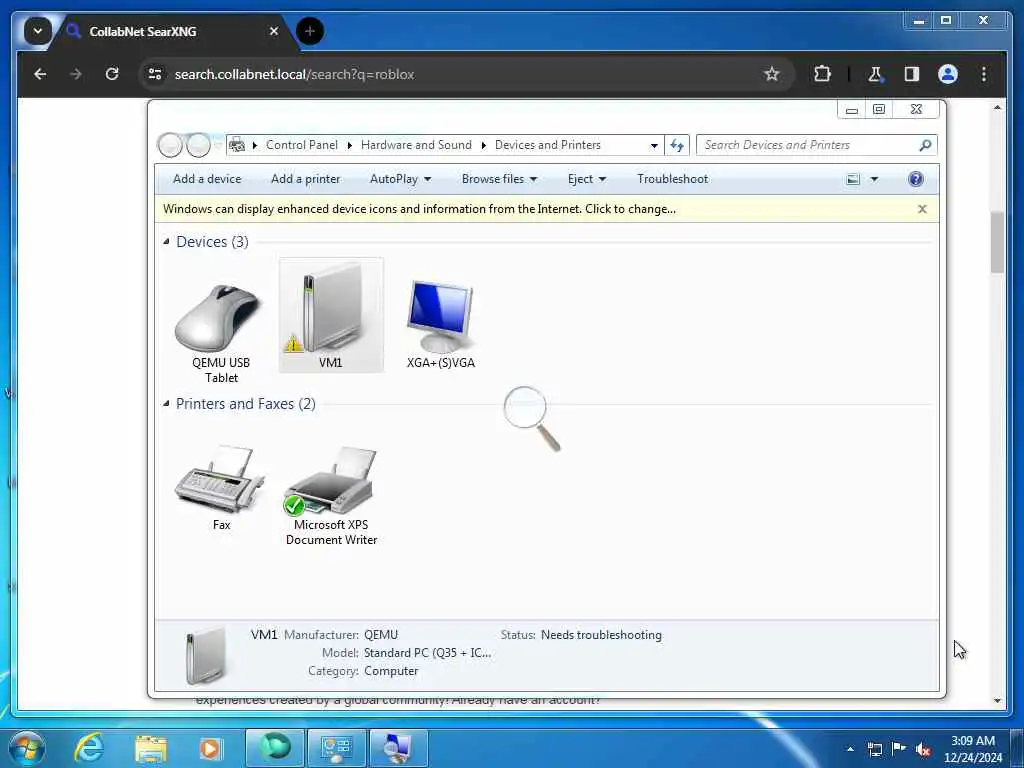
Task: Open the Eject dropdown
Action: click(586, 179)
